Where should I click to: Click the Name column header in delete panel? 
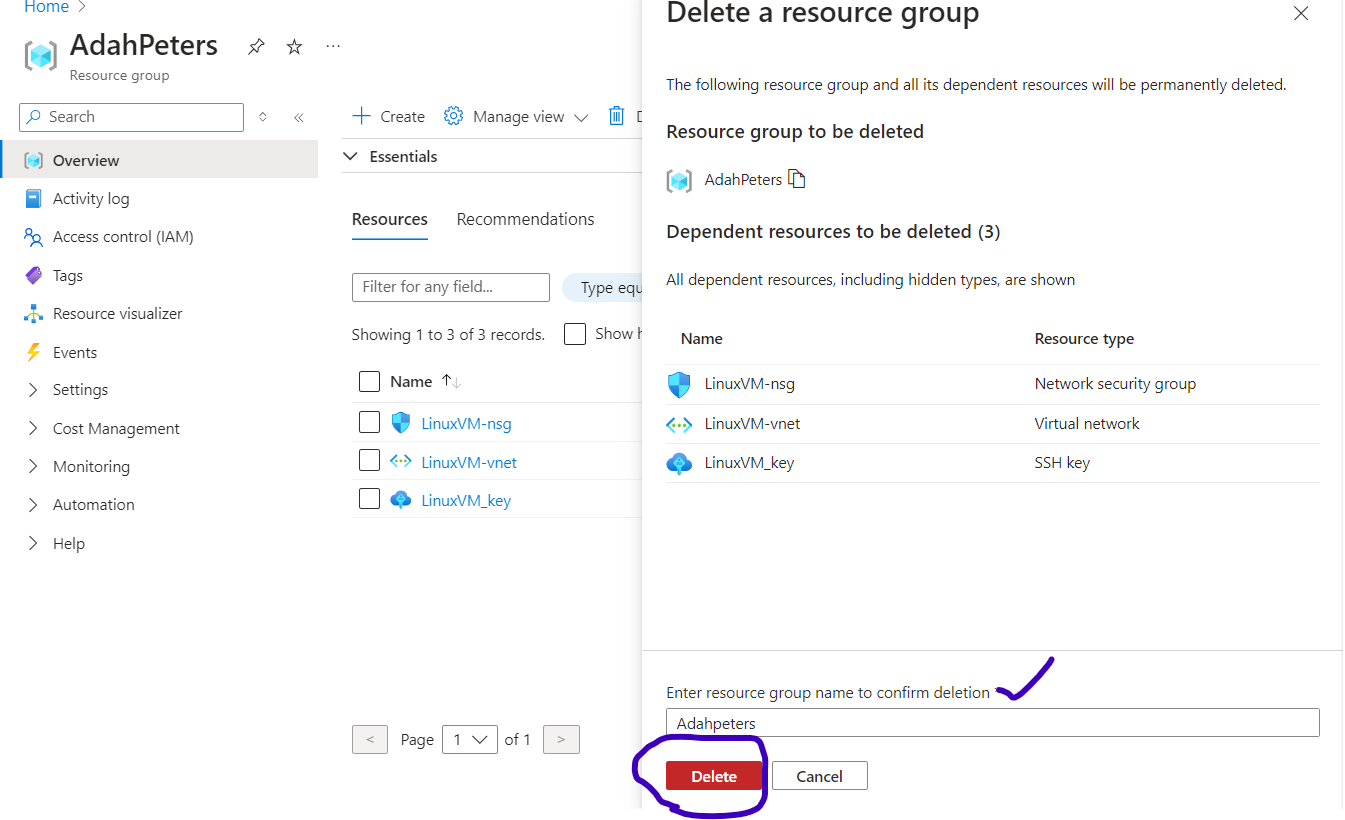[x=702, y=339]
